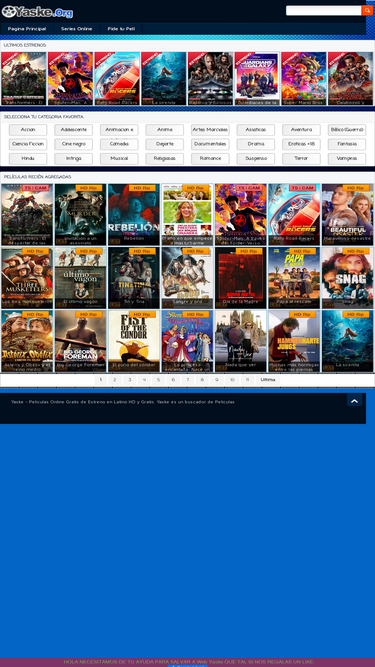
Task: Click the orange search magnifier button
Action: (x=367, y=11)
